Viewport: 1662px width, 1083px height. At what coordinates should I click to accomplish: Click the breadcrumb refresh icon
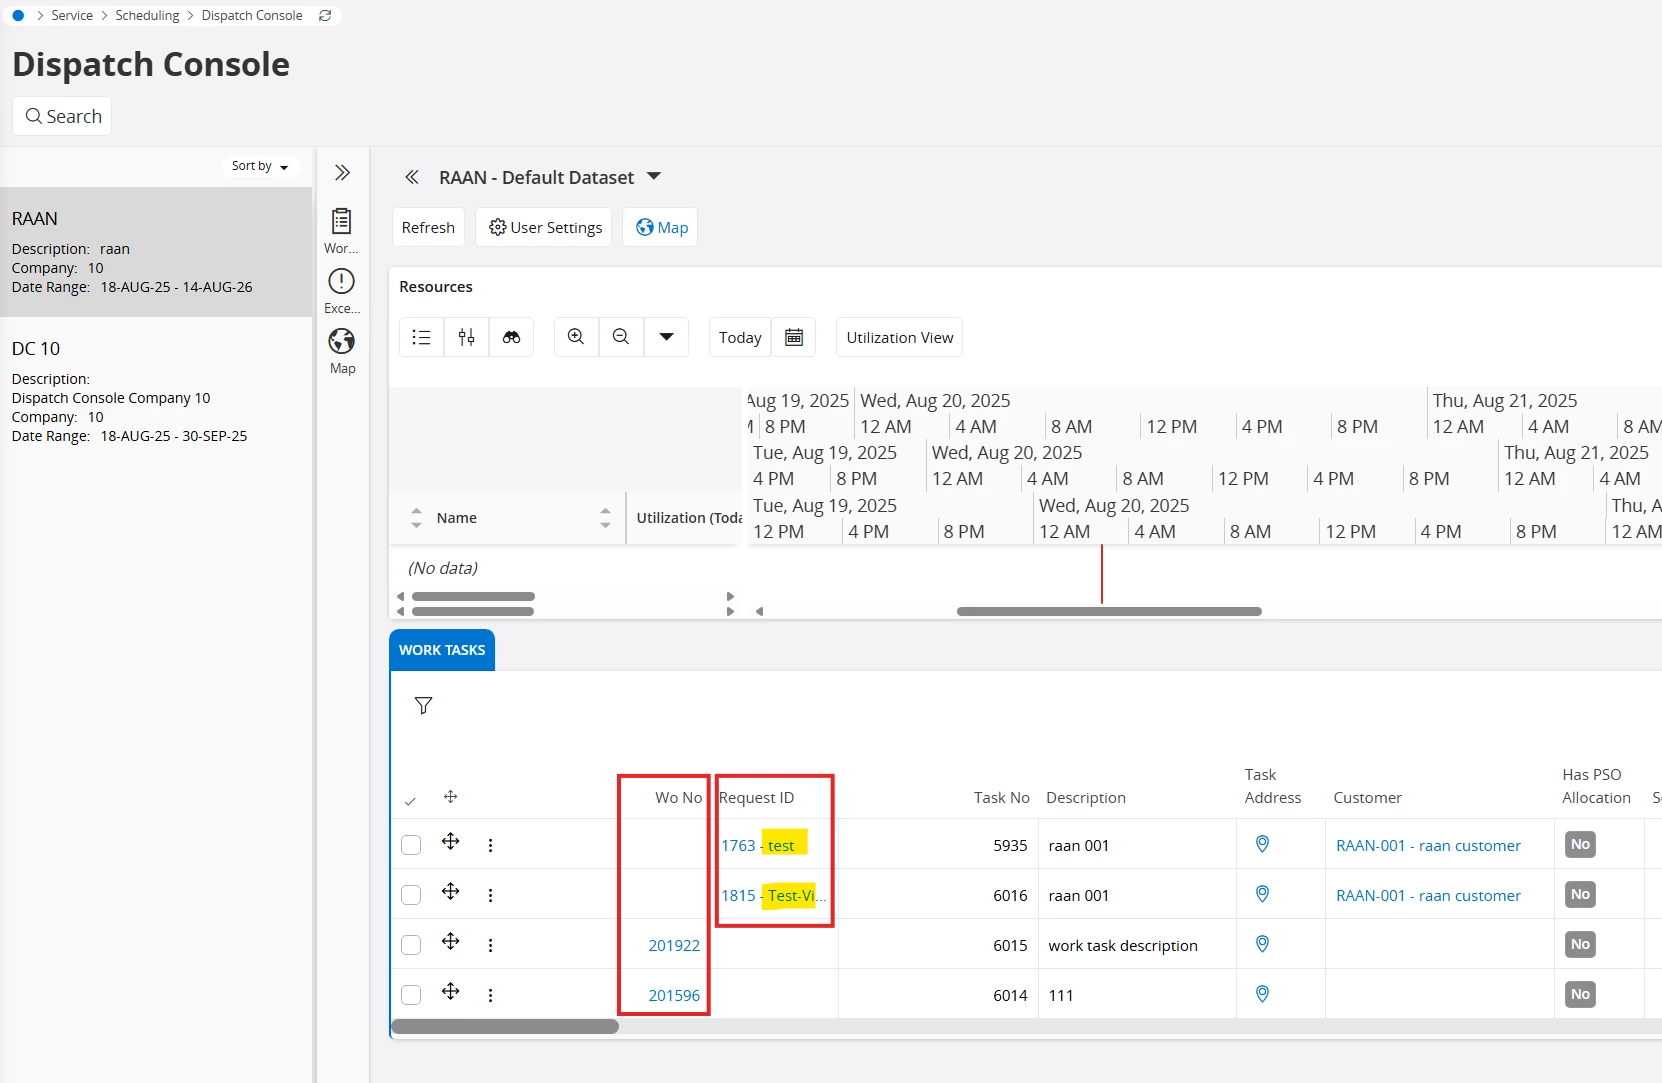click(325, 15)
